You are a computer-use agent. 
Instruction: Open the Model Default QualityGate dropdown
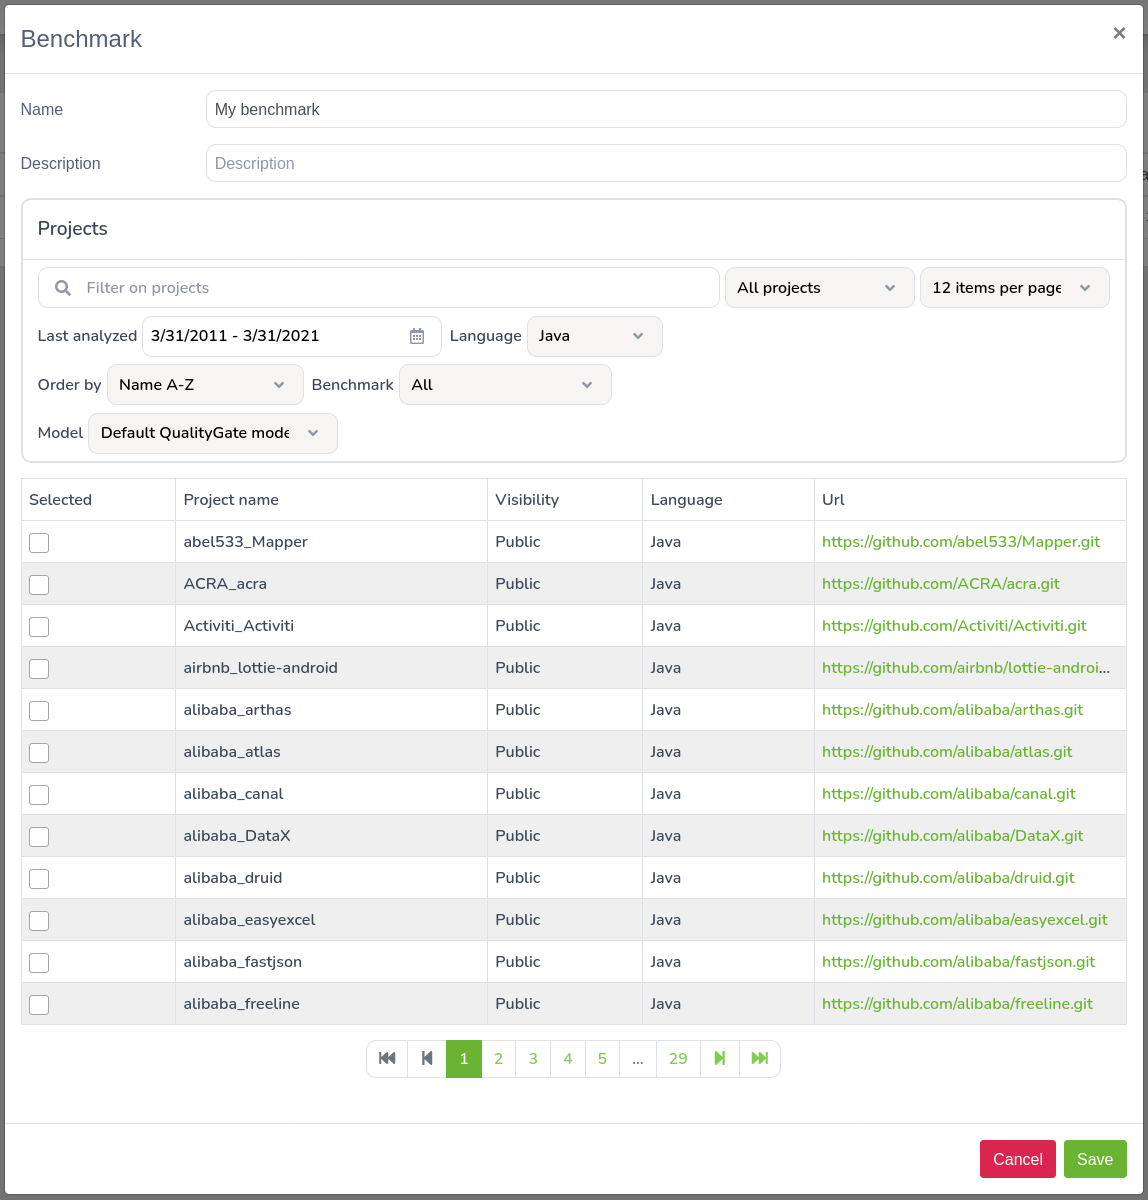point(213,433)
